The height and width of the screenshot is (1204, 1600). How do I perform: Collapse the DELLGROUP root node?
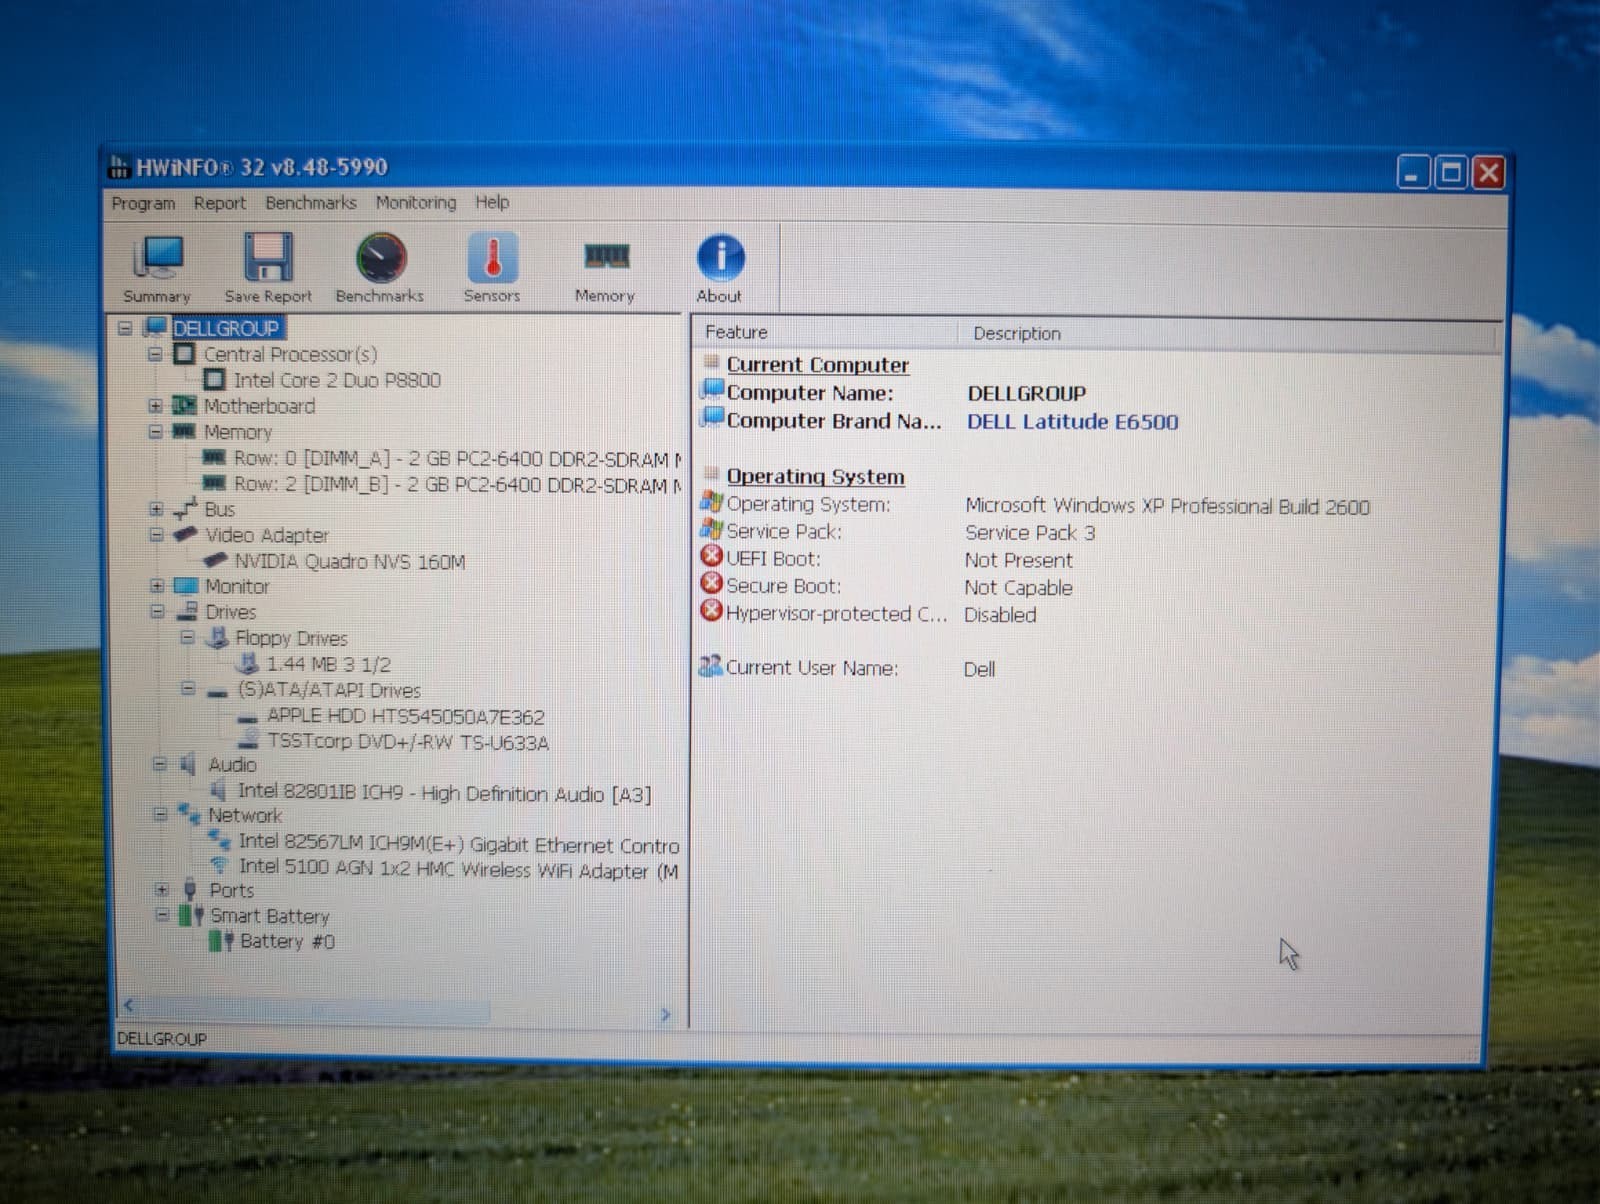click(125, 328)
